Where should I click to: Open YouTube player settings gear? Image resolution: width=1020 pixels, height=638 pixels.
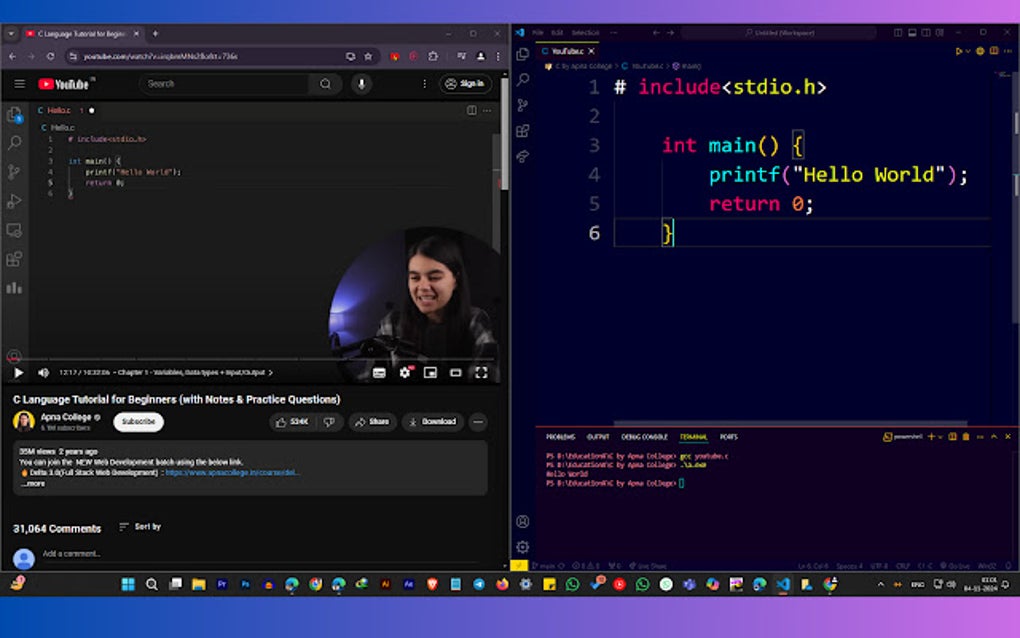405,373
